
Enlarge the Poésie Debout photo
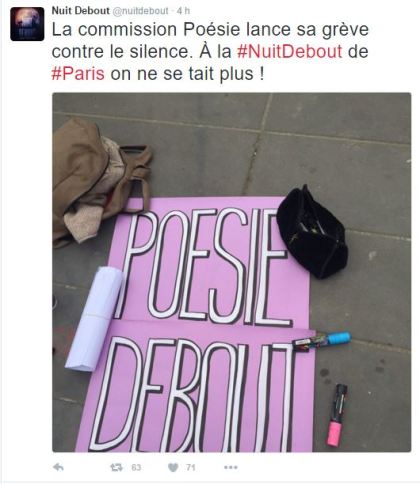pyautogui.click(x=231, y=272)
